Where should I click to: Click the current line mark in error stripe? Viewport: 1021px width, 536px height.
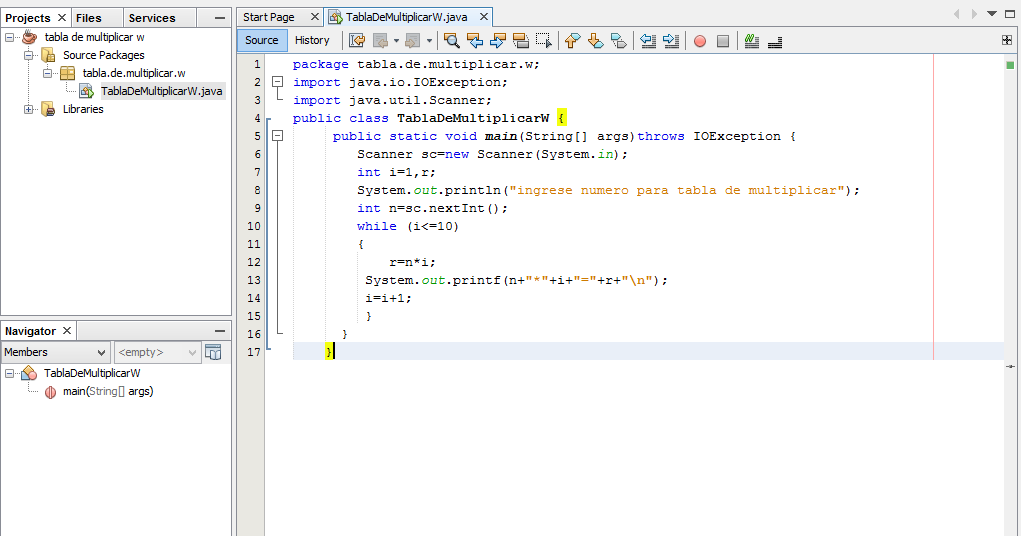[x=1010, y=367]
